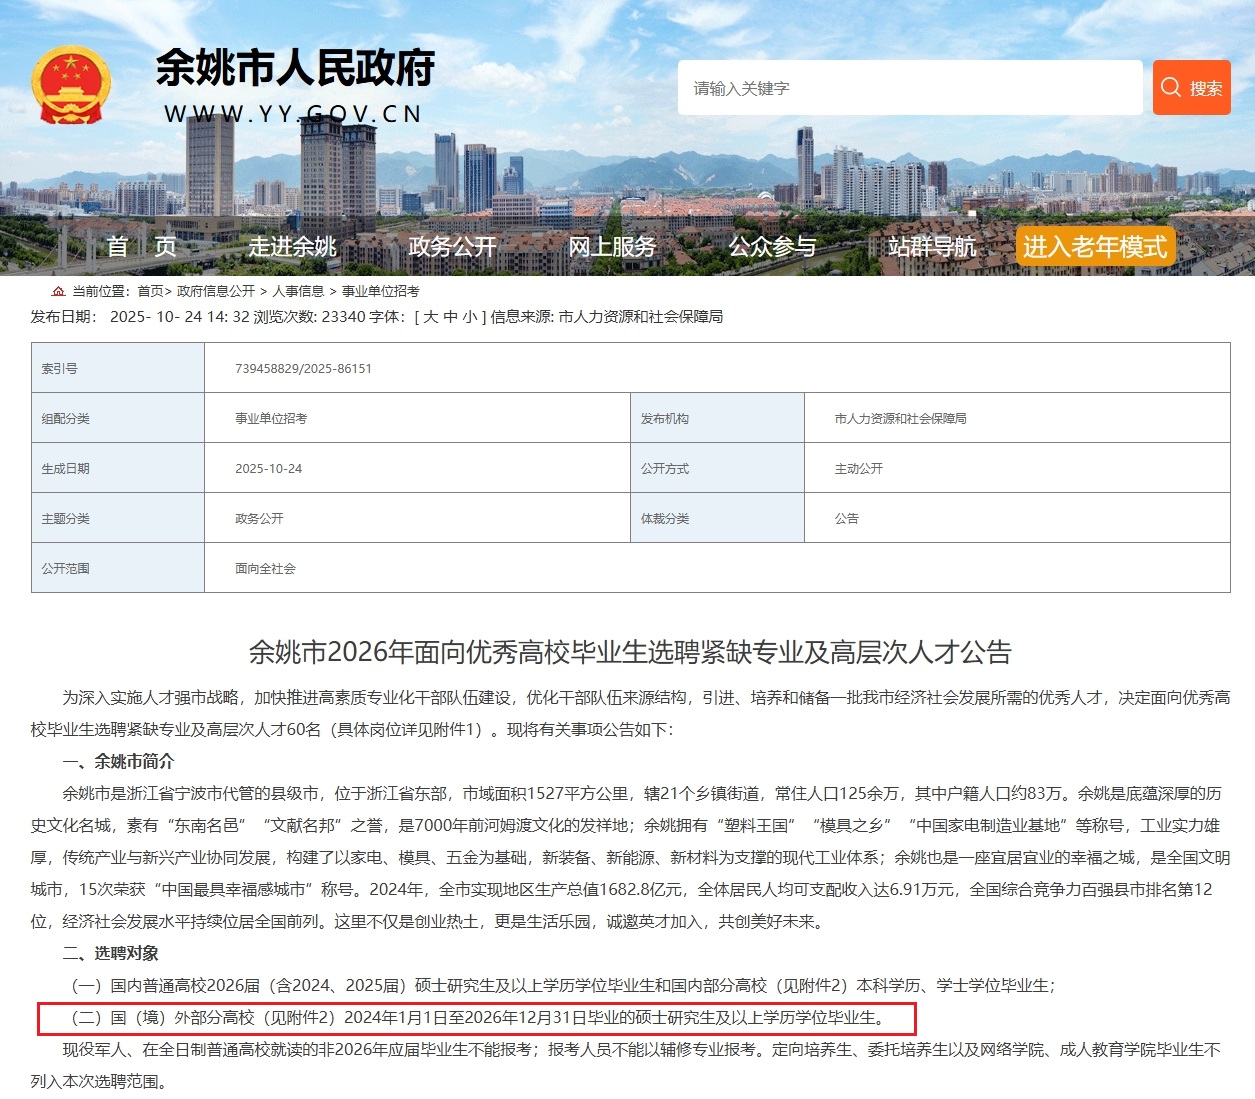The height and width of the screenshot is (1099, 1255).
Task: Go to 走进余姚 in main navigation
Action: pyautogui.click(x=292, y=246)
